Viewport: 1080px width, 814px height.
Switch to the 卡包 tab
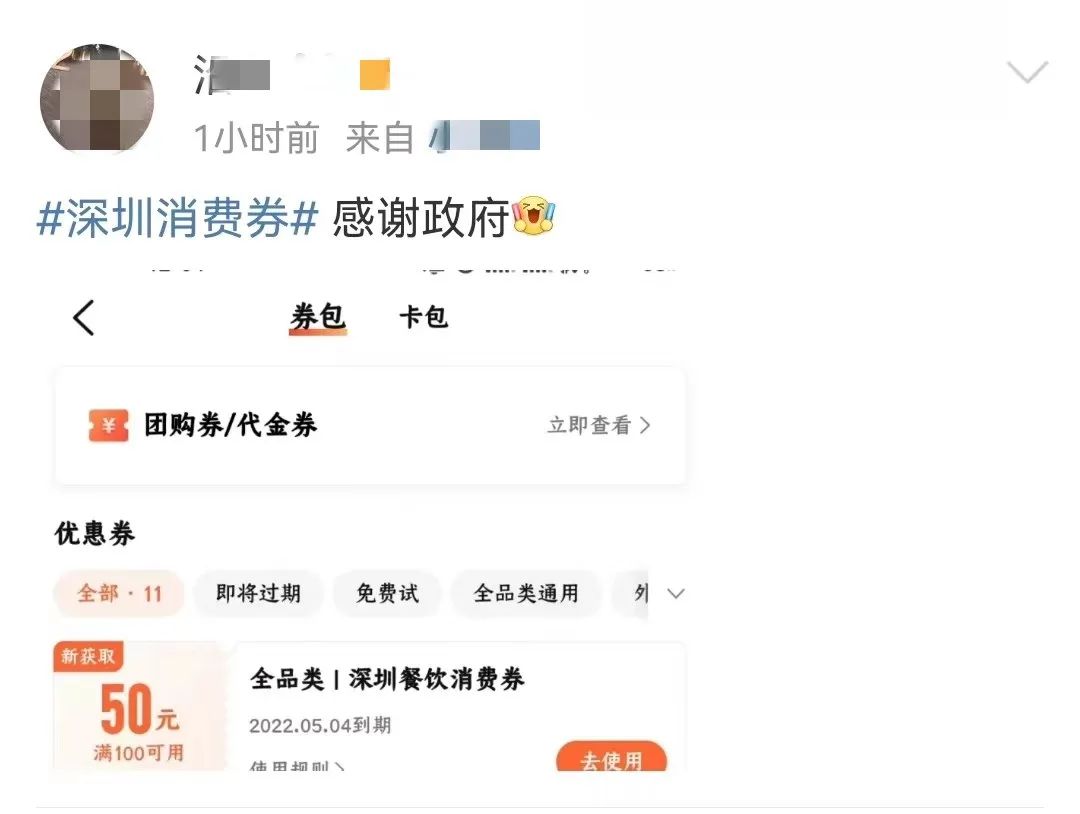[424, 317]
